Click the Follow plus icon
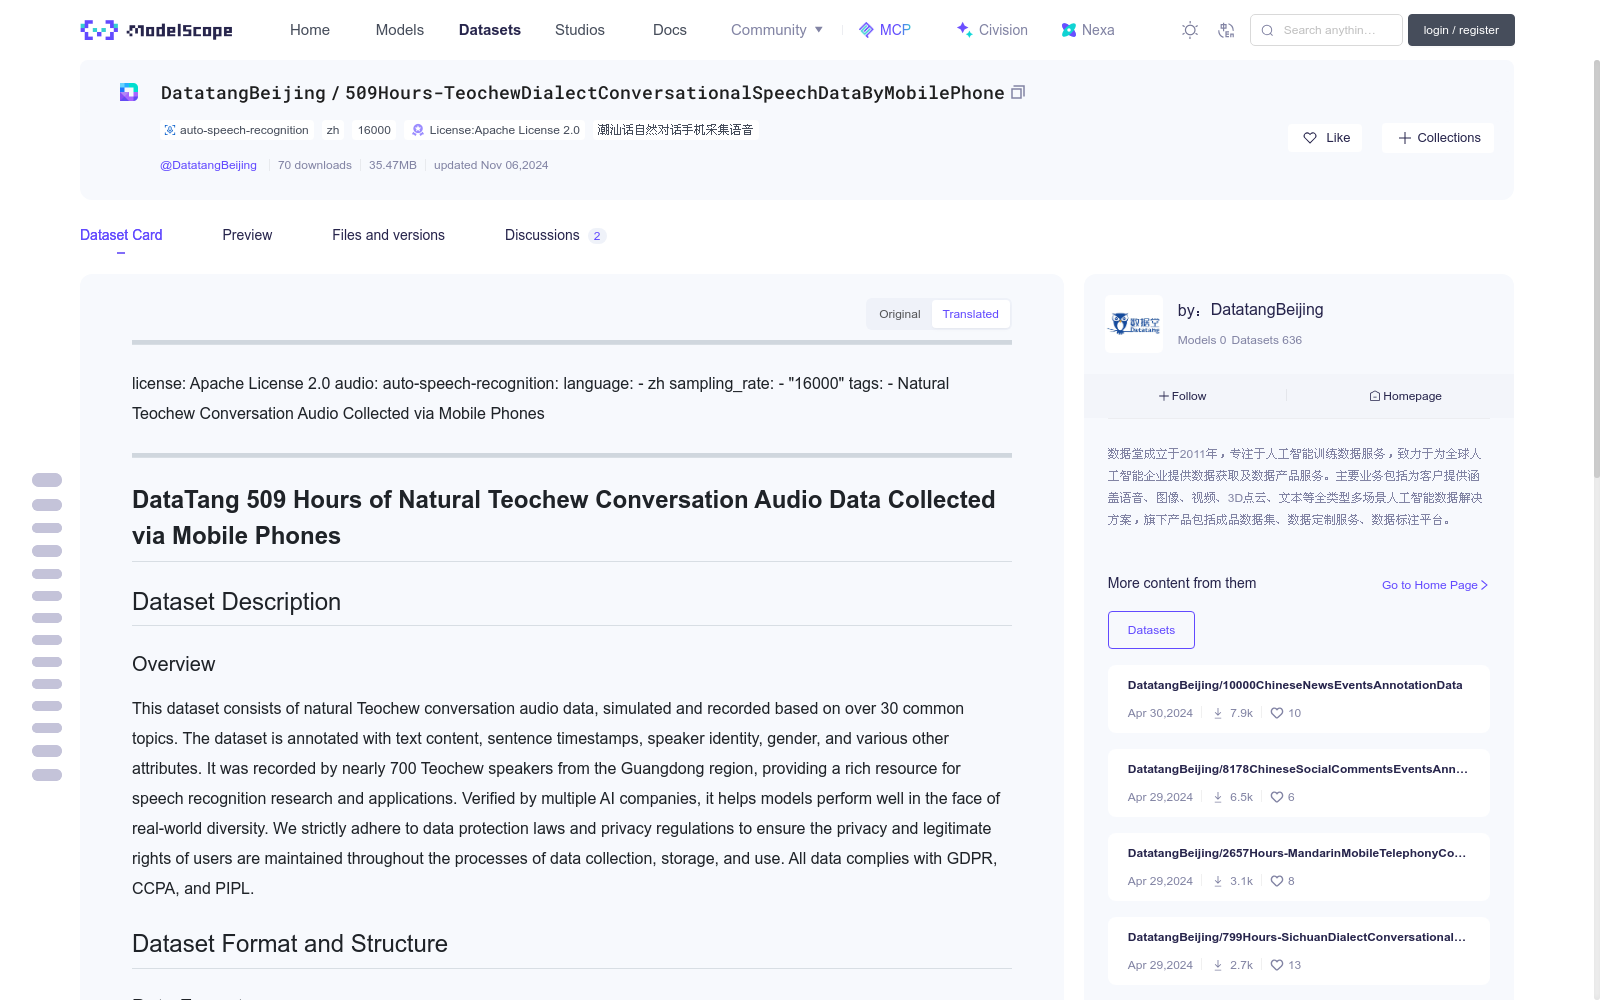The height and width of the screenshot is (1000, 1600). 1164,396
